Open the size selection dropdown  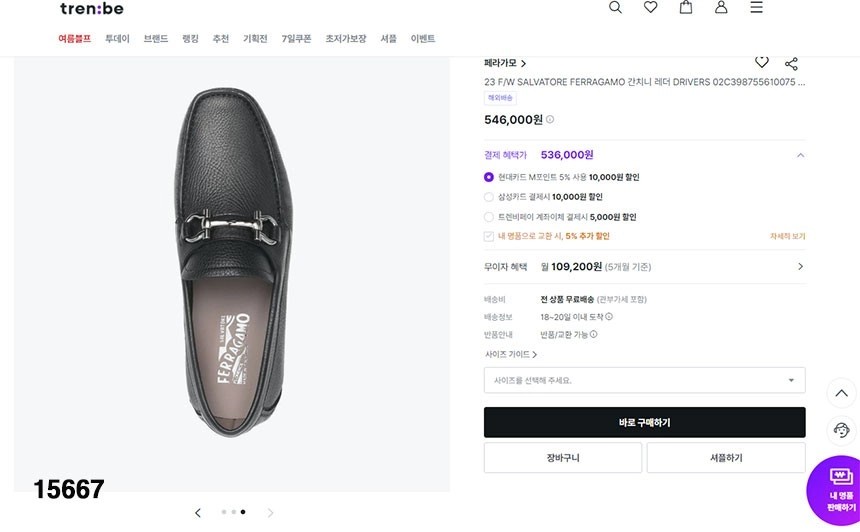644,380
